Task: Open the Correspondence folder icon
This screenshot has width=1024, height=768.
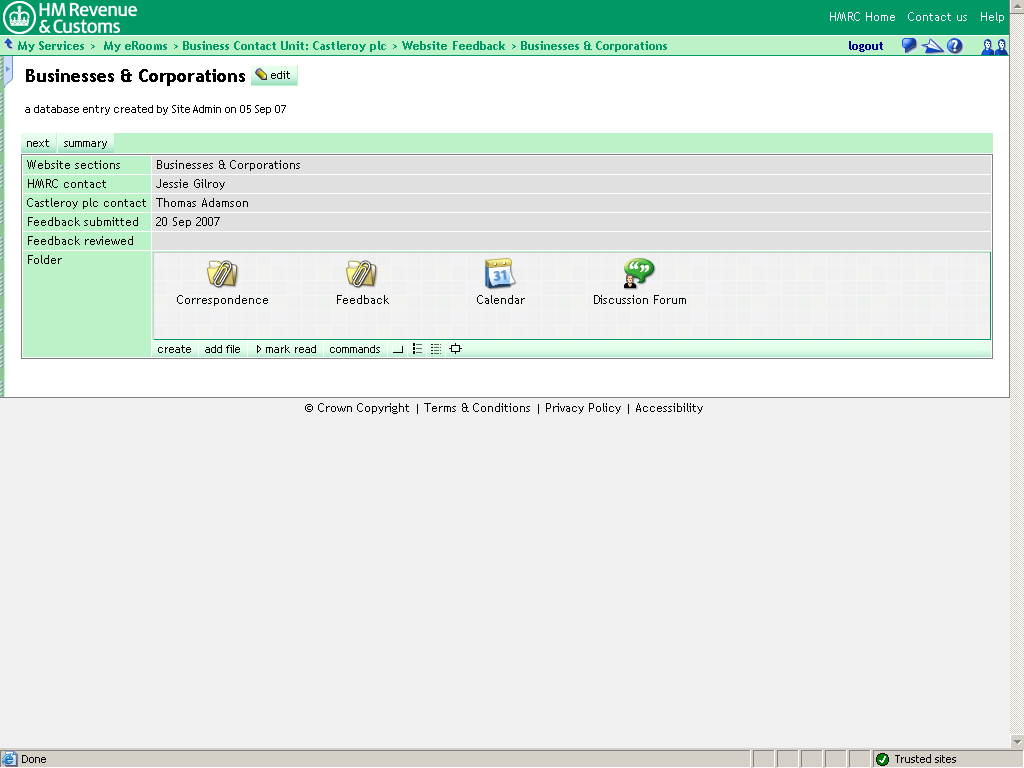Action: point(222,274)
